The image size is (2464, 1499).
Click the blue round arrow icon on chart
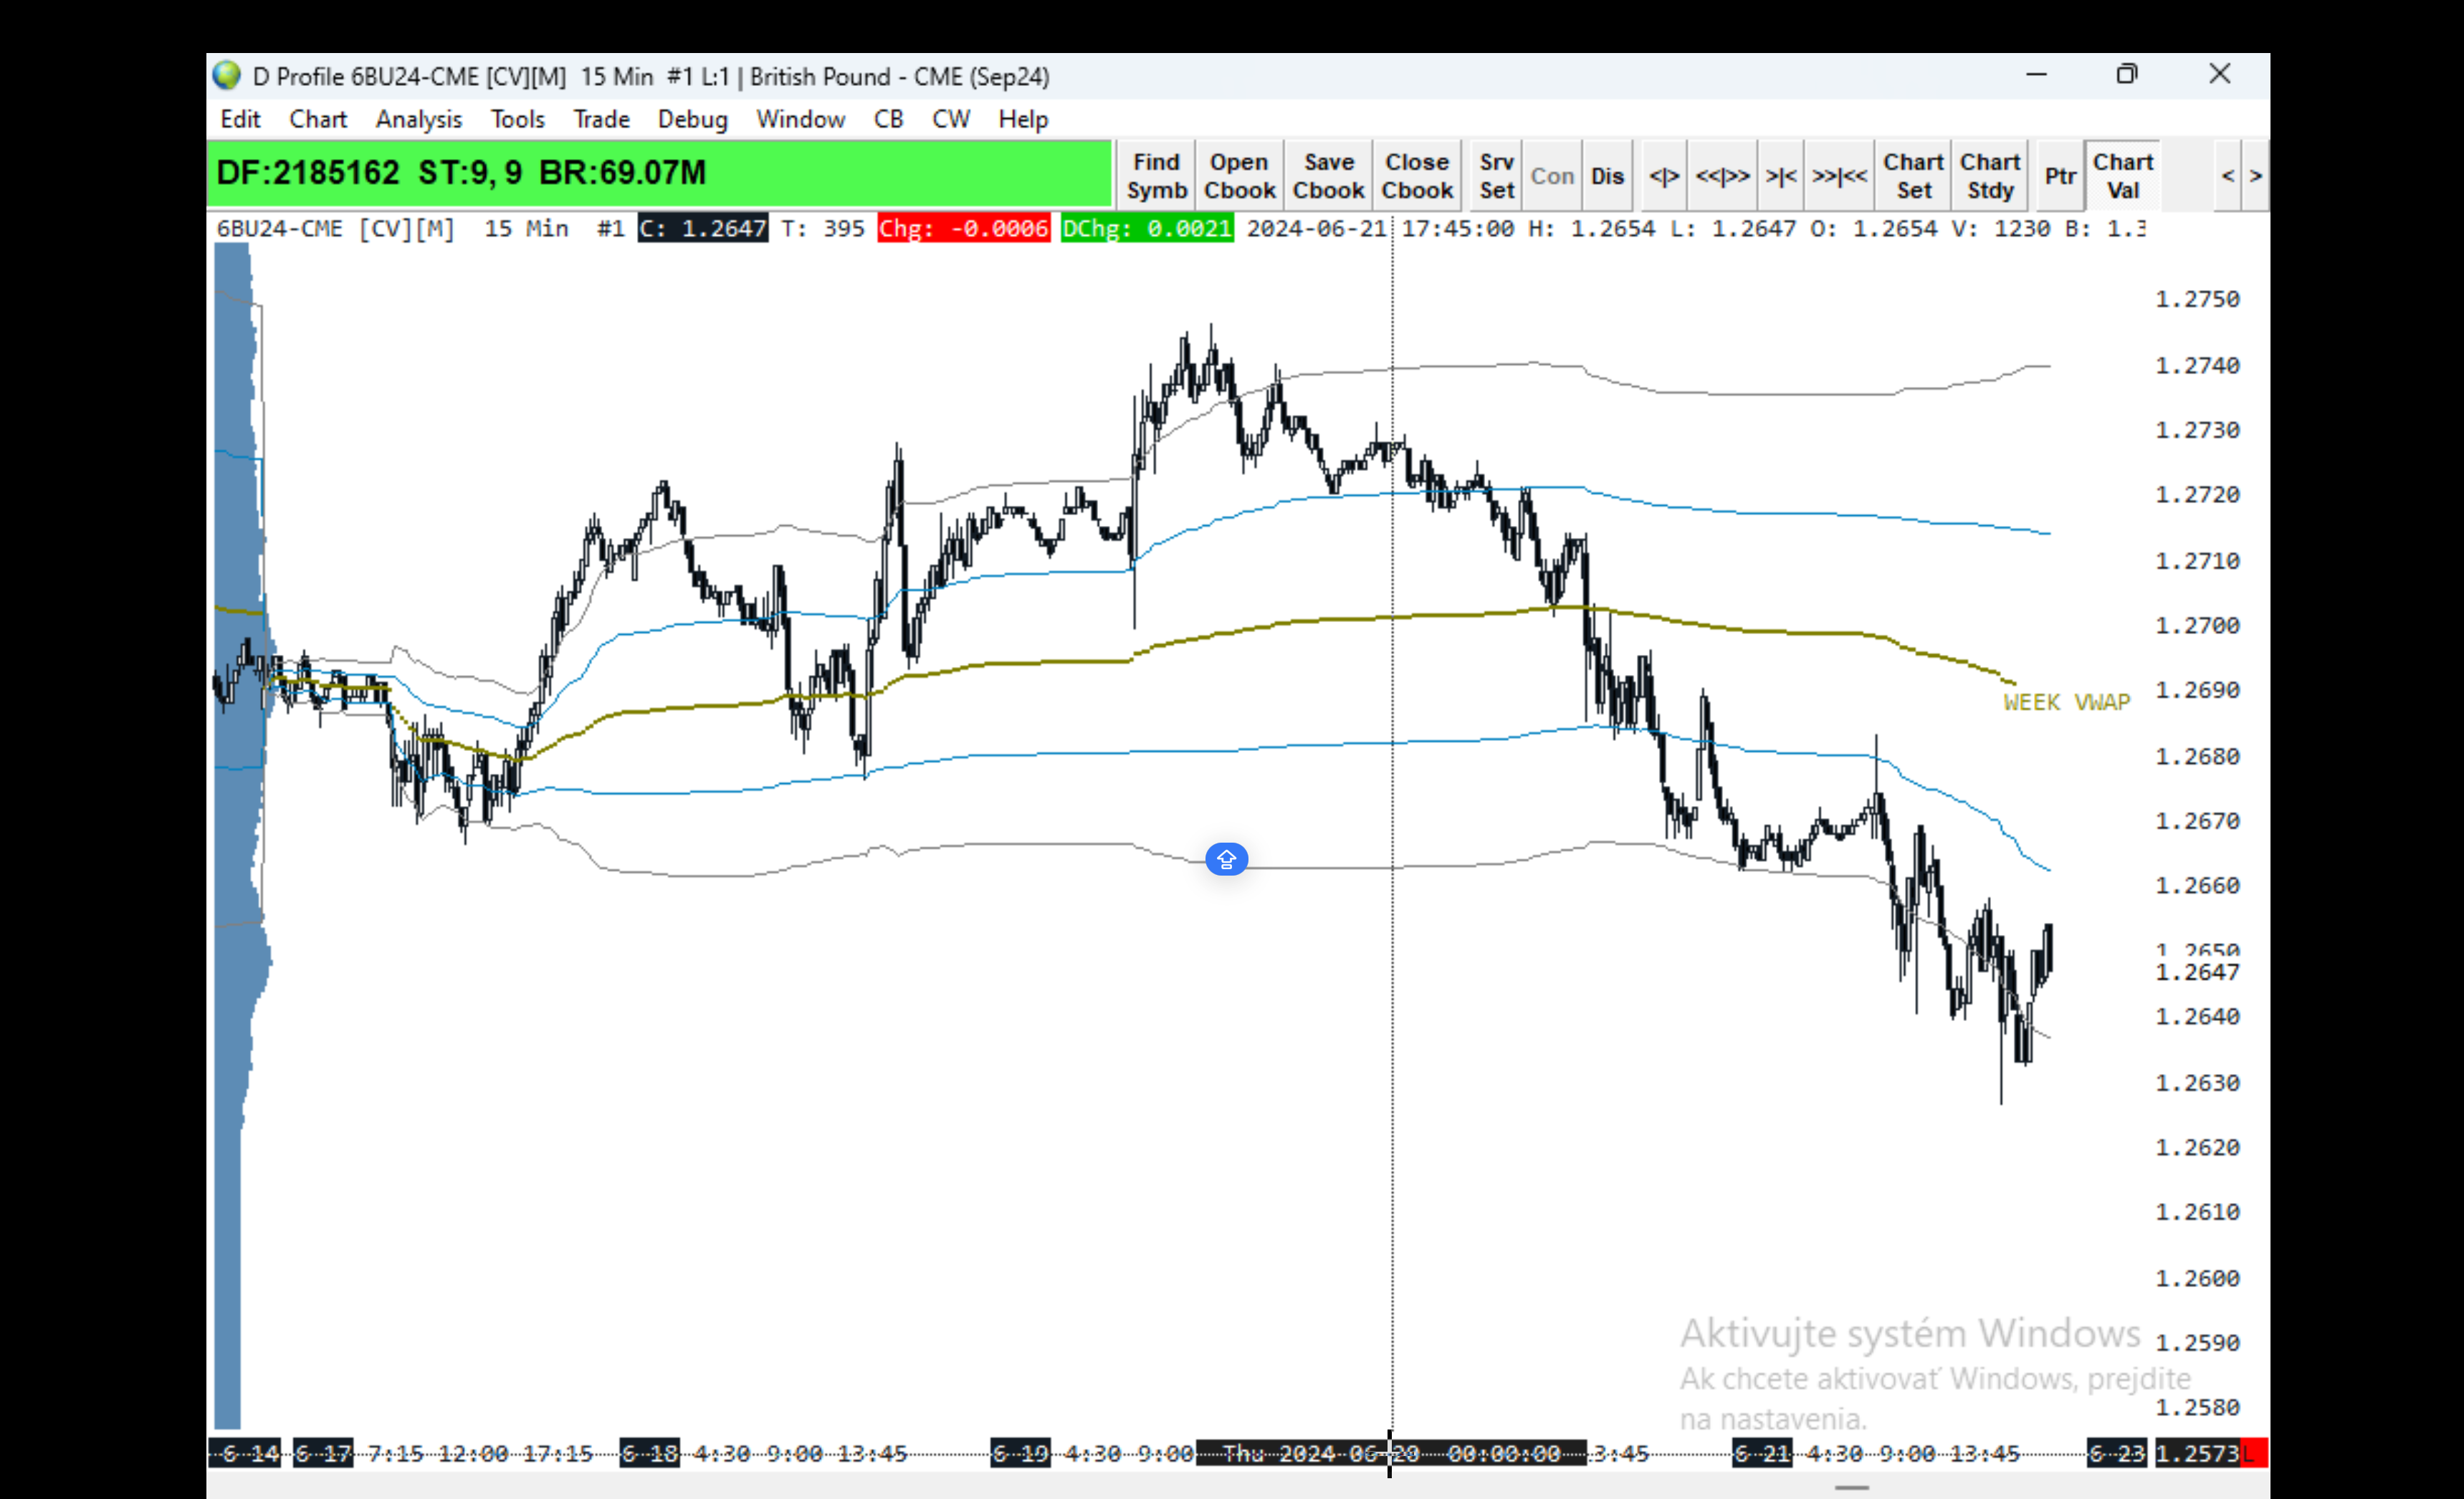pyautogui.click(x=1226, y=859)
